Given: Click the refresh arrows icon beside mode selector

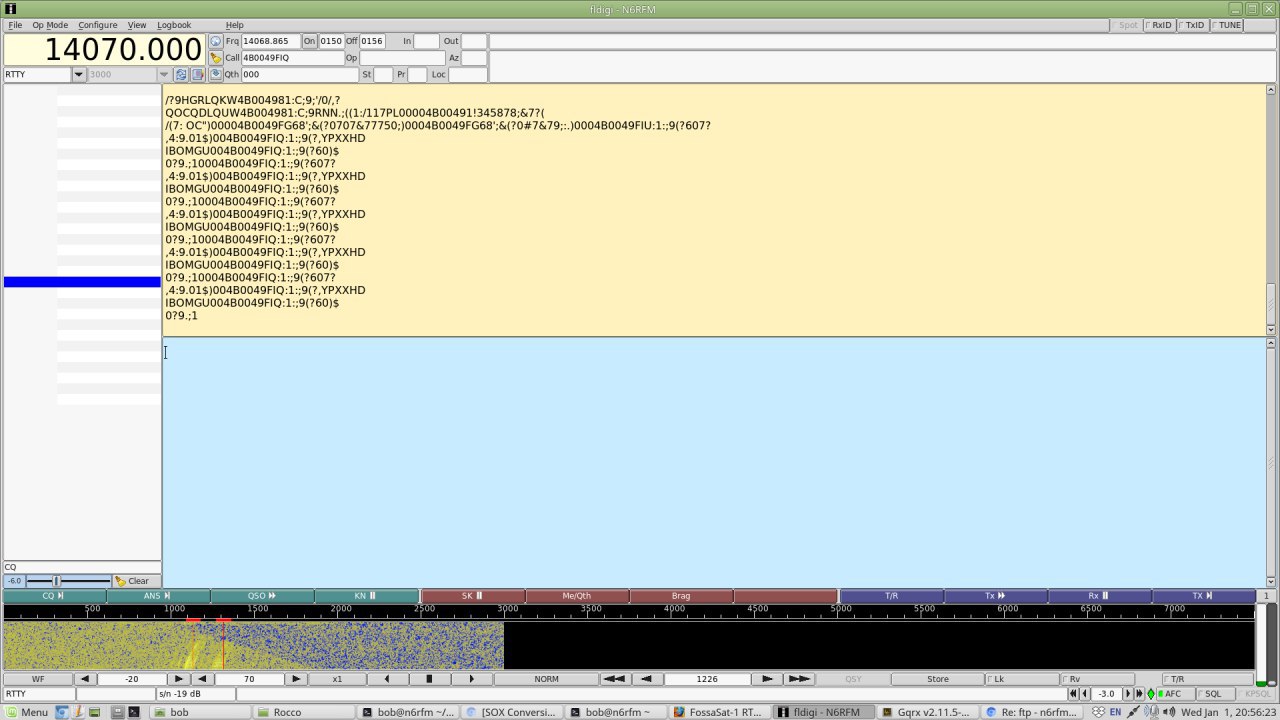Looking at the screenshot, I should click(181, 75).
